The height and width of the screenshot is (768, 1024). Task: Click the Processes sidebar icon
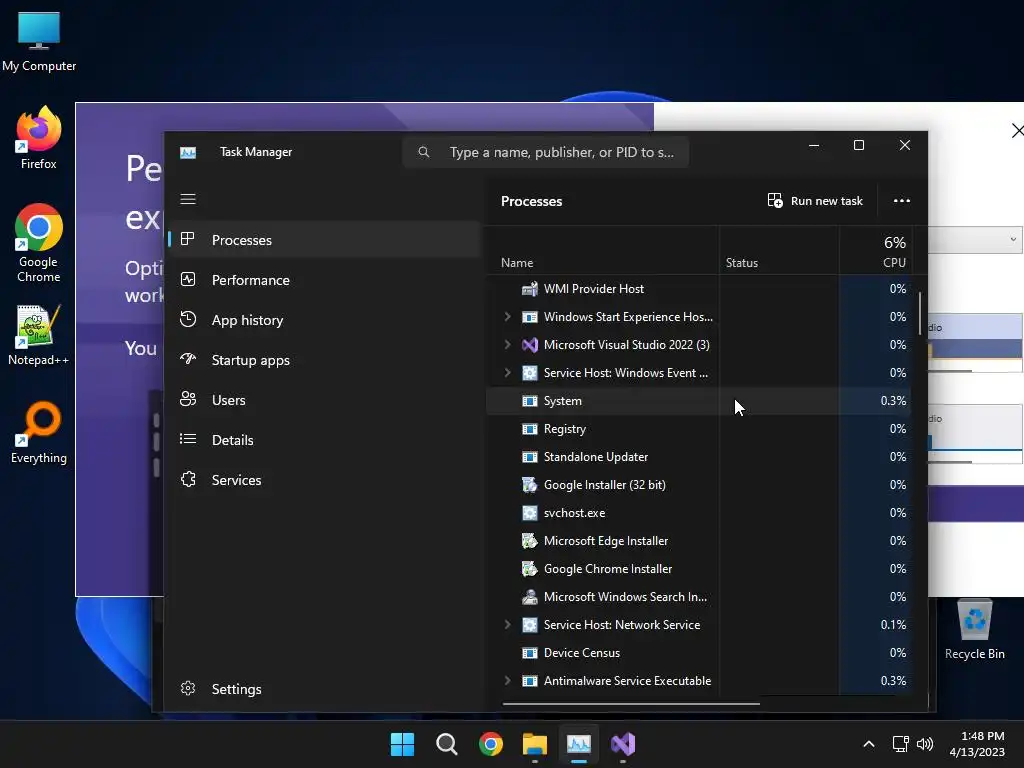(x=187, y=239)
